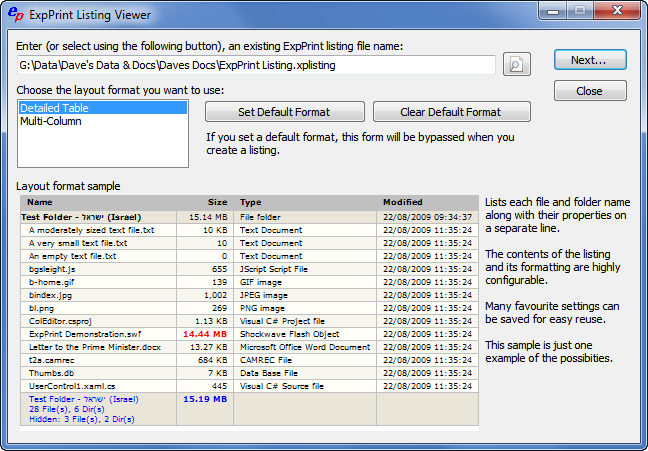Viewport: 648px width, 451px height.
Task: Click the blue '15.19 MB' total size
Action: [205, 399]
